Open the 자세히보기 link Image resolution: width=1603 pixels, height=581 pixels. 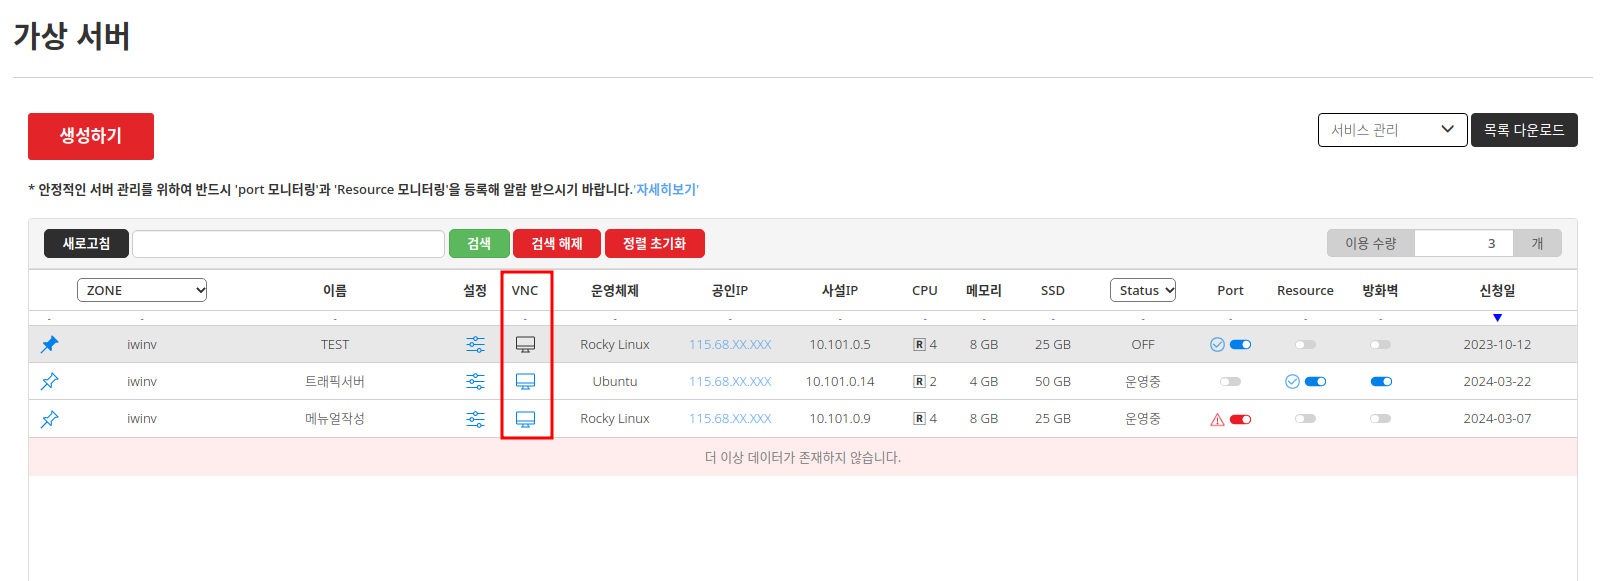(x=666, y=189)
